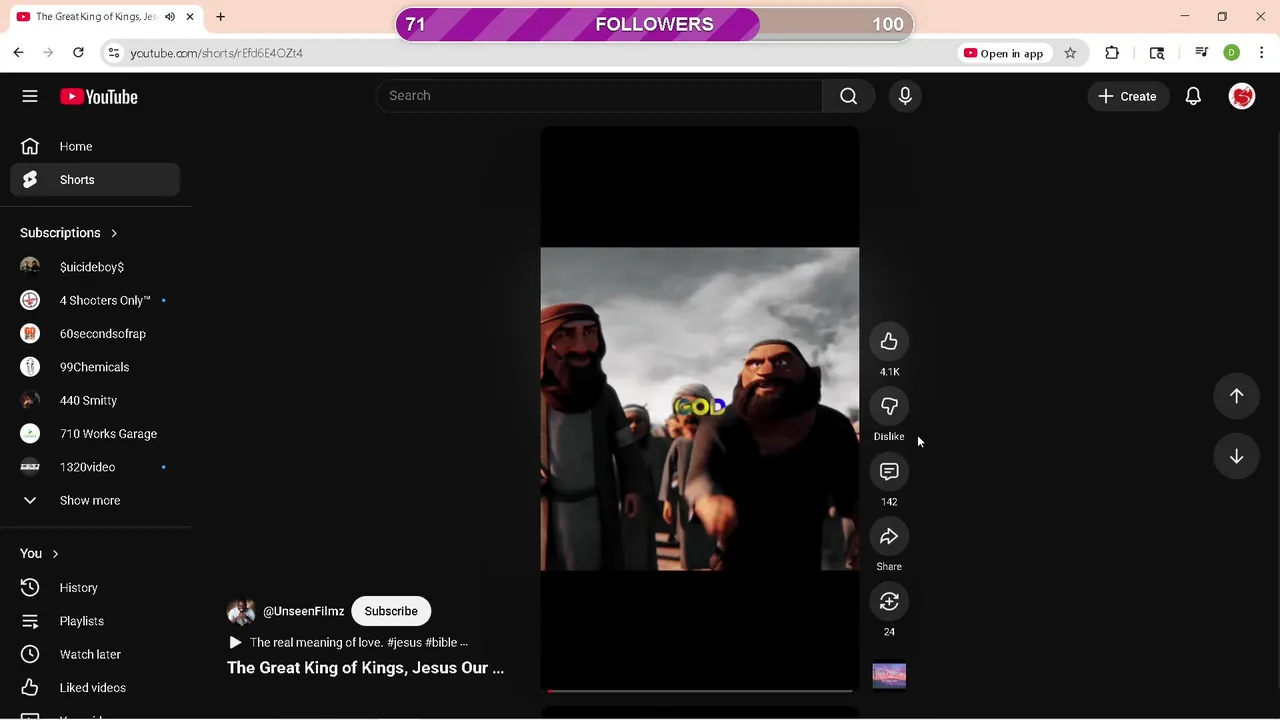Image resolution: width=1280 pixels, height=720 pixels.
Task: Open a new browser tab
Action: tap(221, 17)
